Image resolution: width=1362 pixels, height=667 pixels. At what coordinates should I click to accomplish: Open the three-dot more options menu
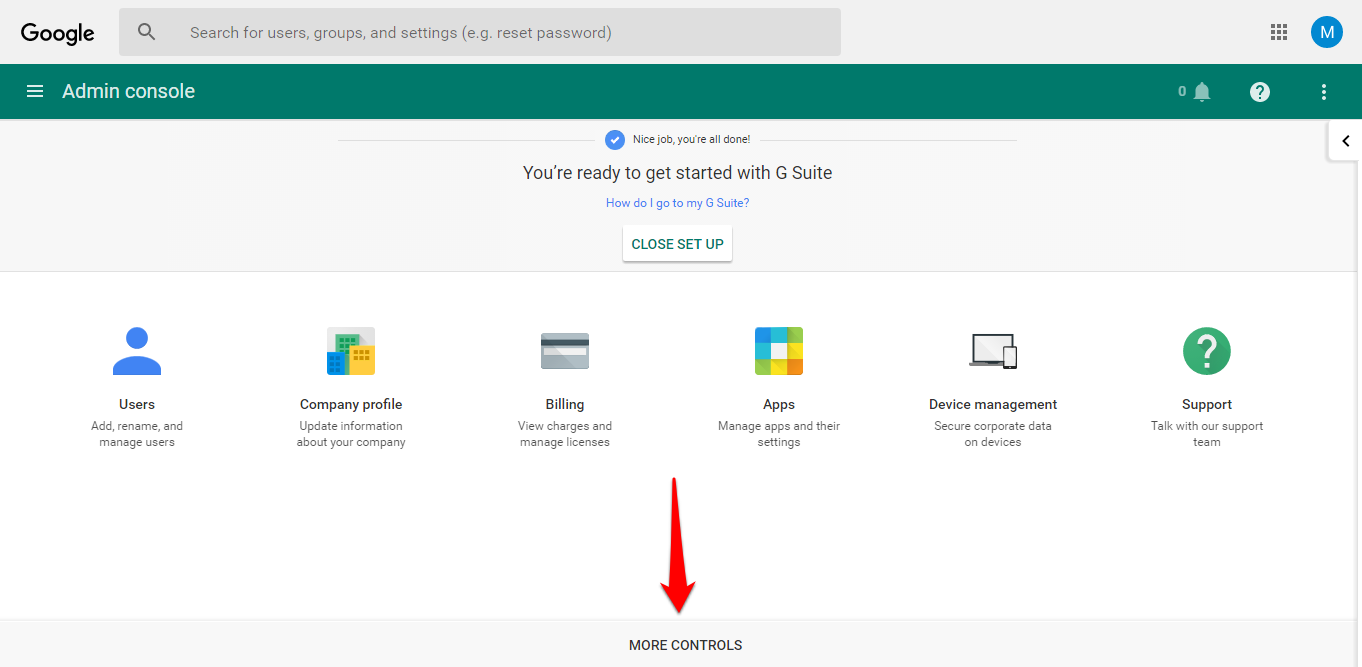(1324, 92)
